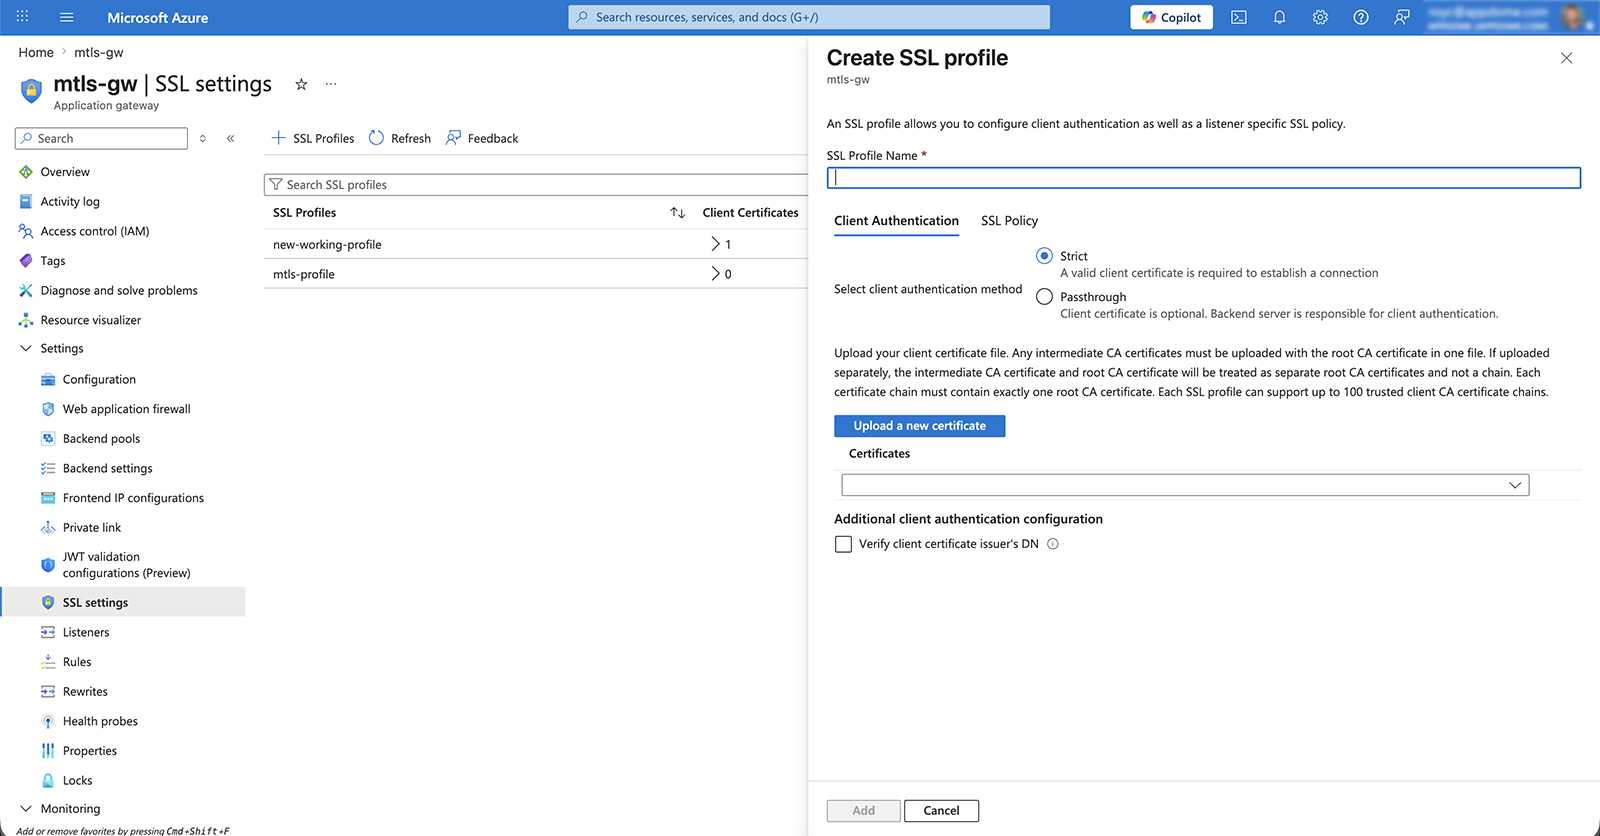Show info tooltip for issuer's DN
Screen dimensions: 1600x836
[x=1052, y=544]
